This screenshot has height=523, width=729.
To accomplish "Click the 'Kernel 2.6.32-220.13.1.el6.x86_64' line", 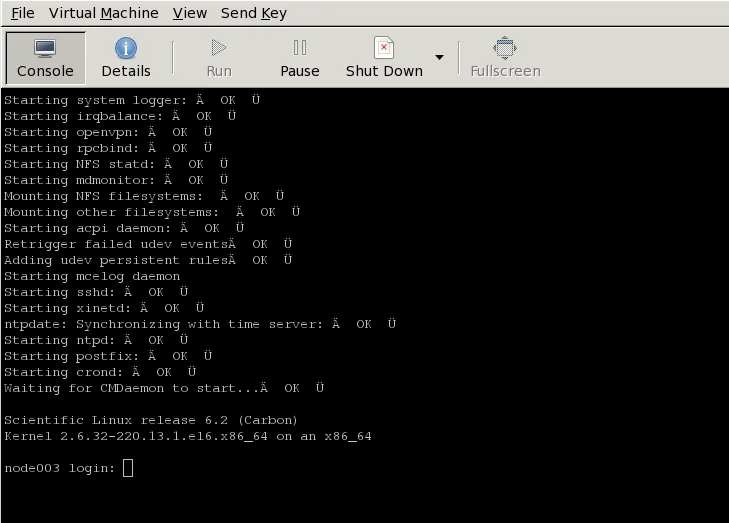I will 188,436.
